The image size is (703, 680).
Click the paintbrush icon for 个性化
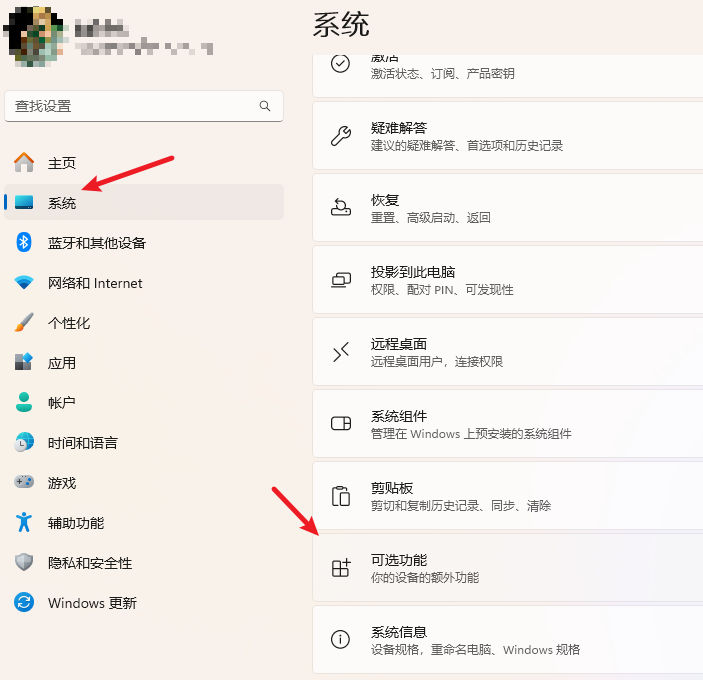[x=24, y=323]
